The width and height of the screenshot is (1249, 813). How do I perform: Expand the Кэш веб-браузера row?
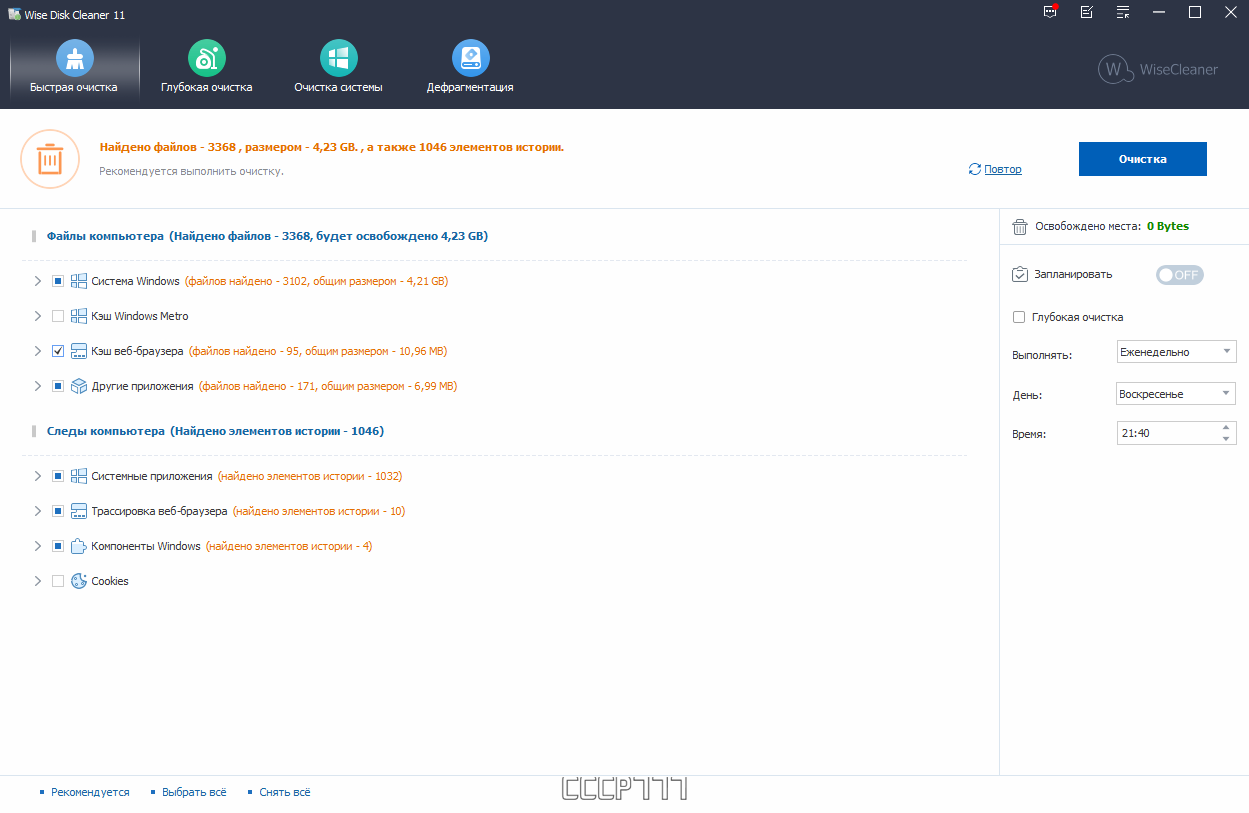click(x=38, y=351)
